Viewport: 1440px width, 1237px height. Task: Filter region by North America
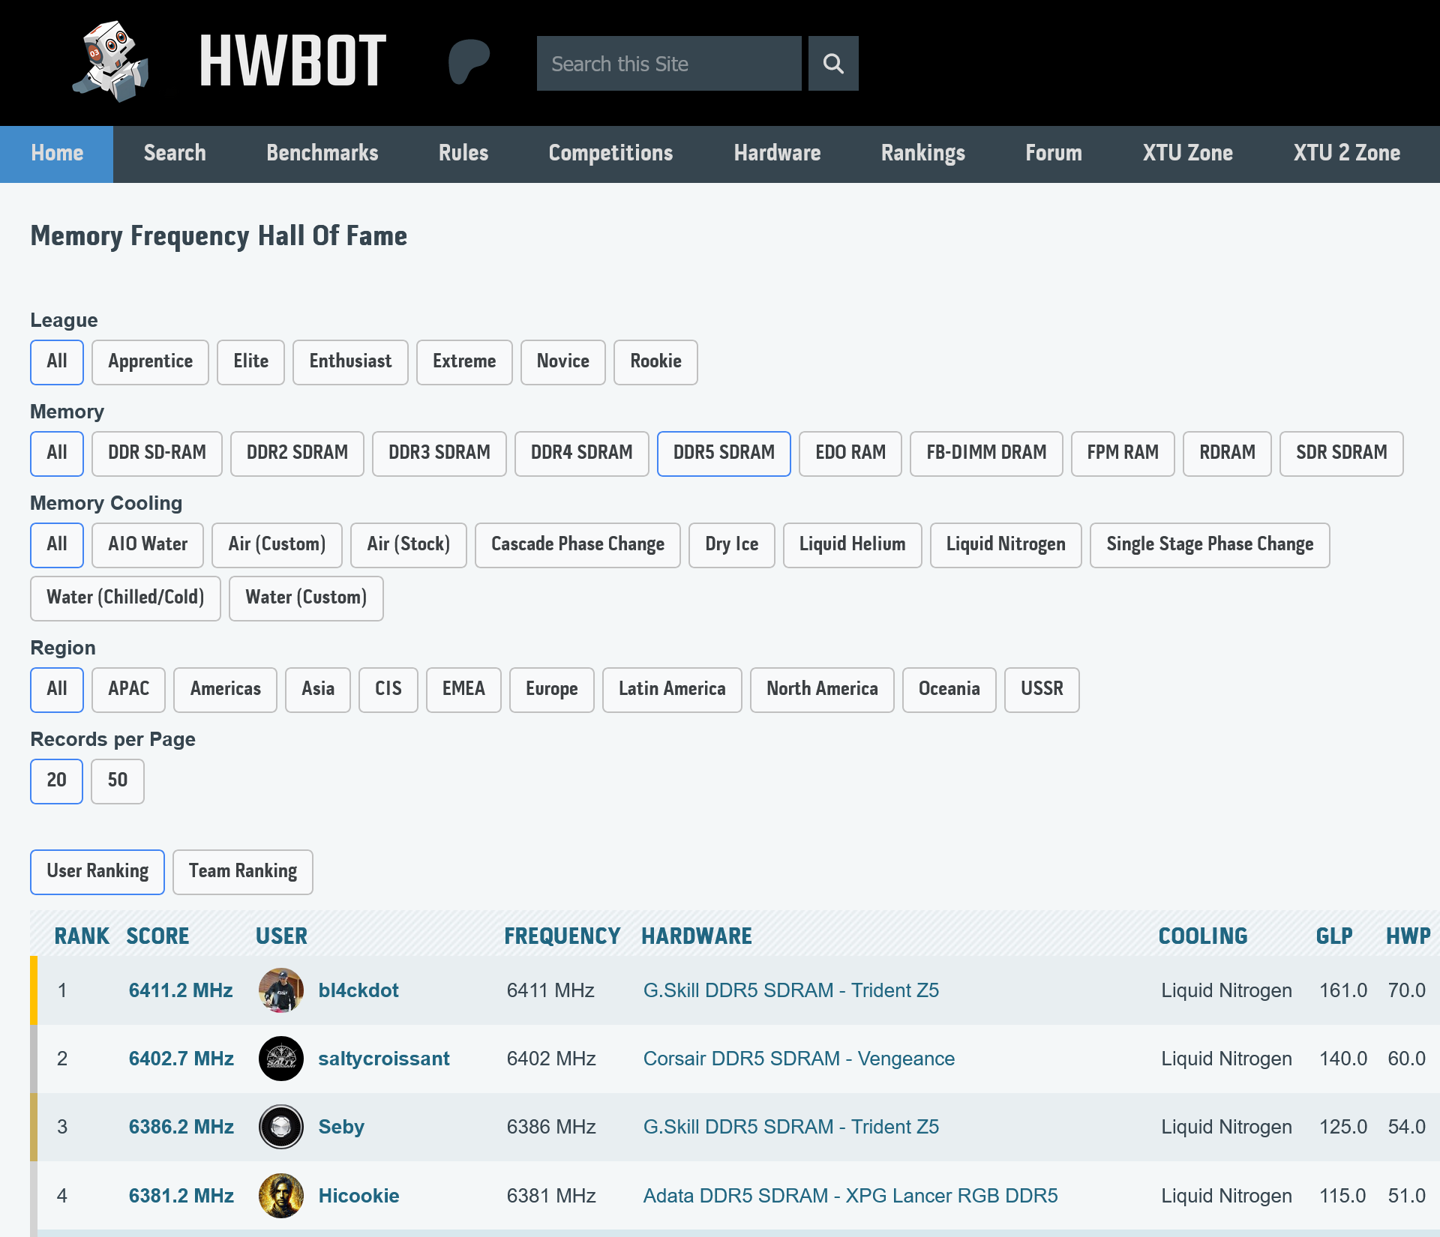point(821,690)
